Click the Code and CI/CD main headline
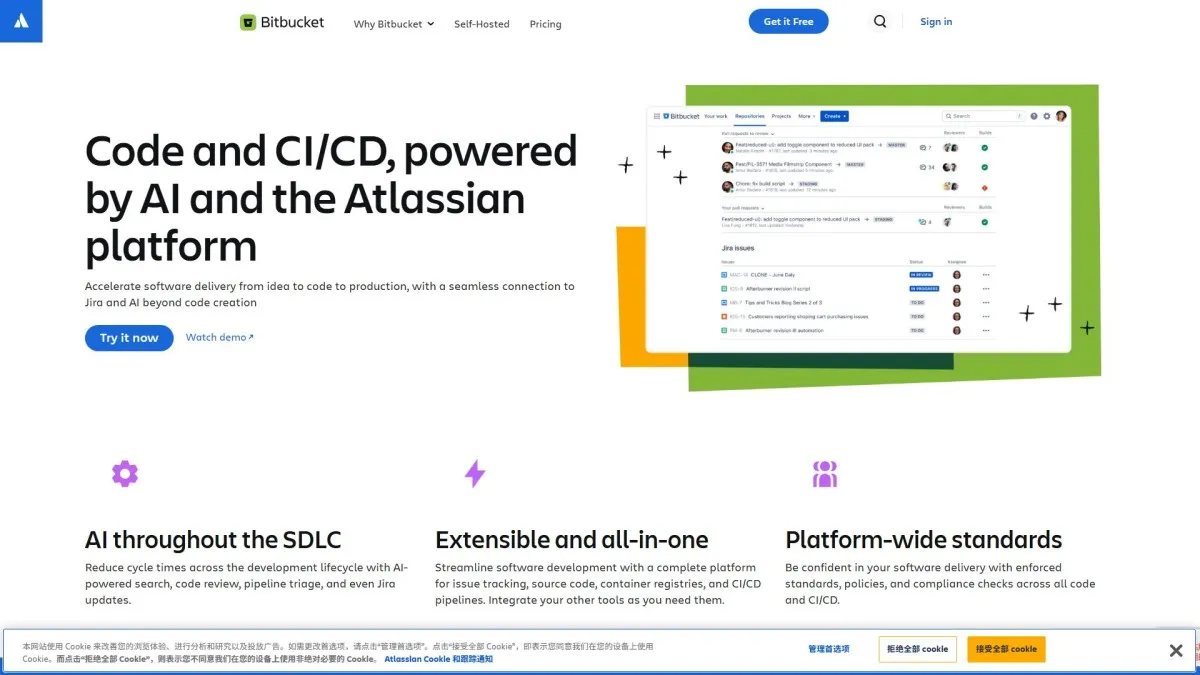 coord(332,198)
